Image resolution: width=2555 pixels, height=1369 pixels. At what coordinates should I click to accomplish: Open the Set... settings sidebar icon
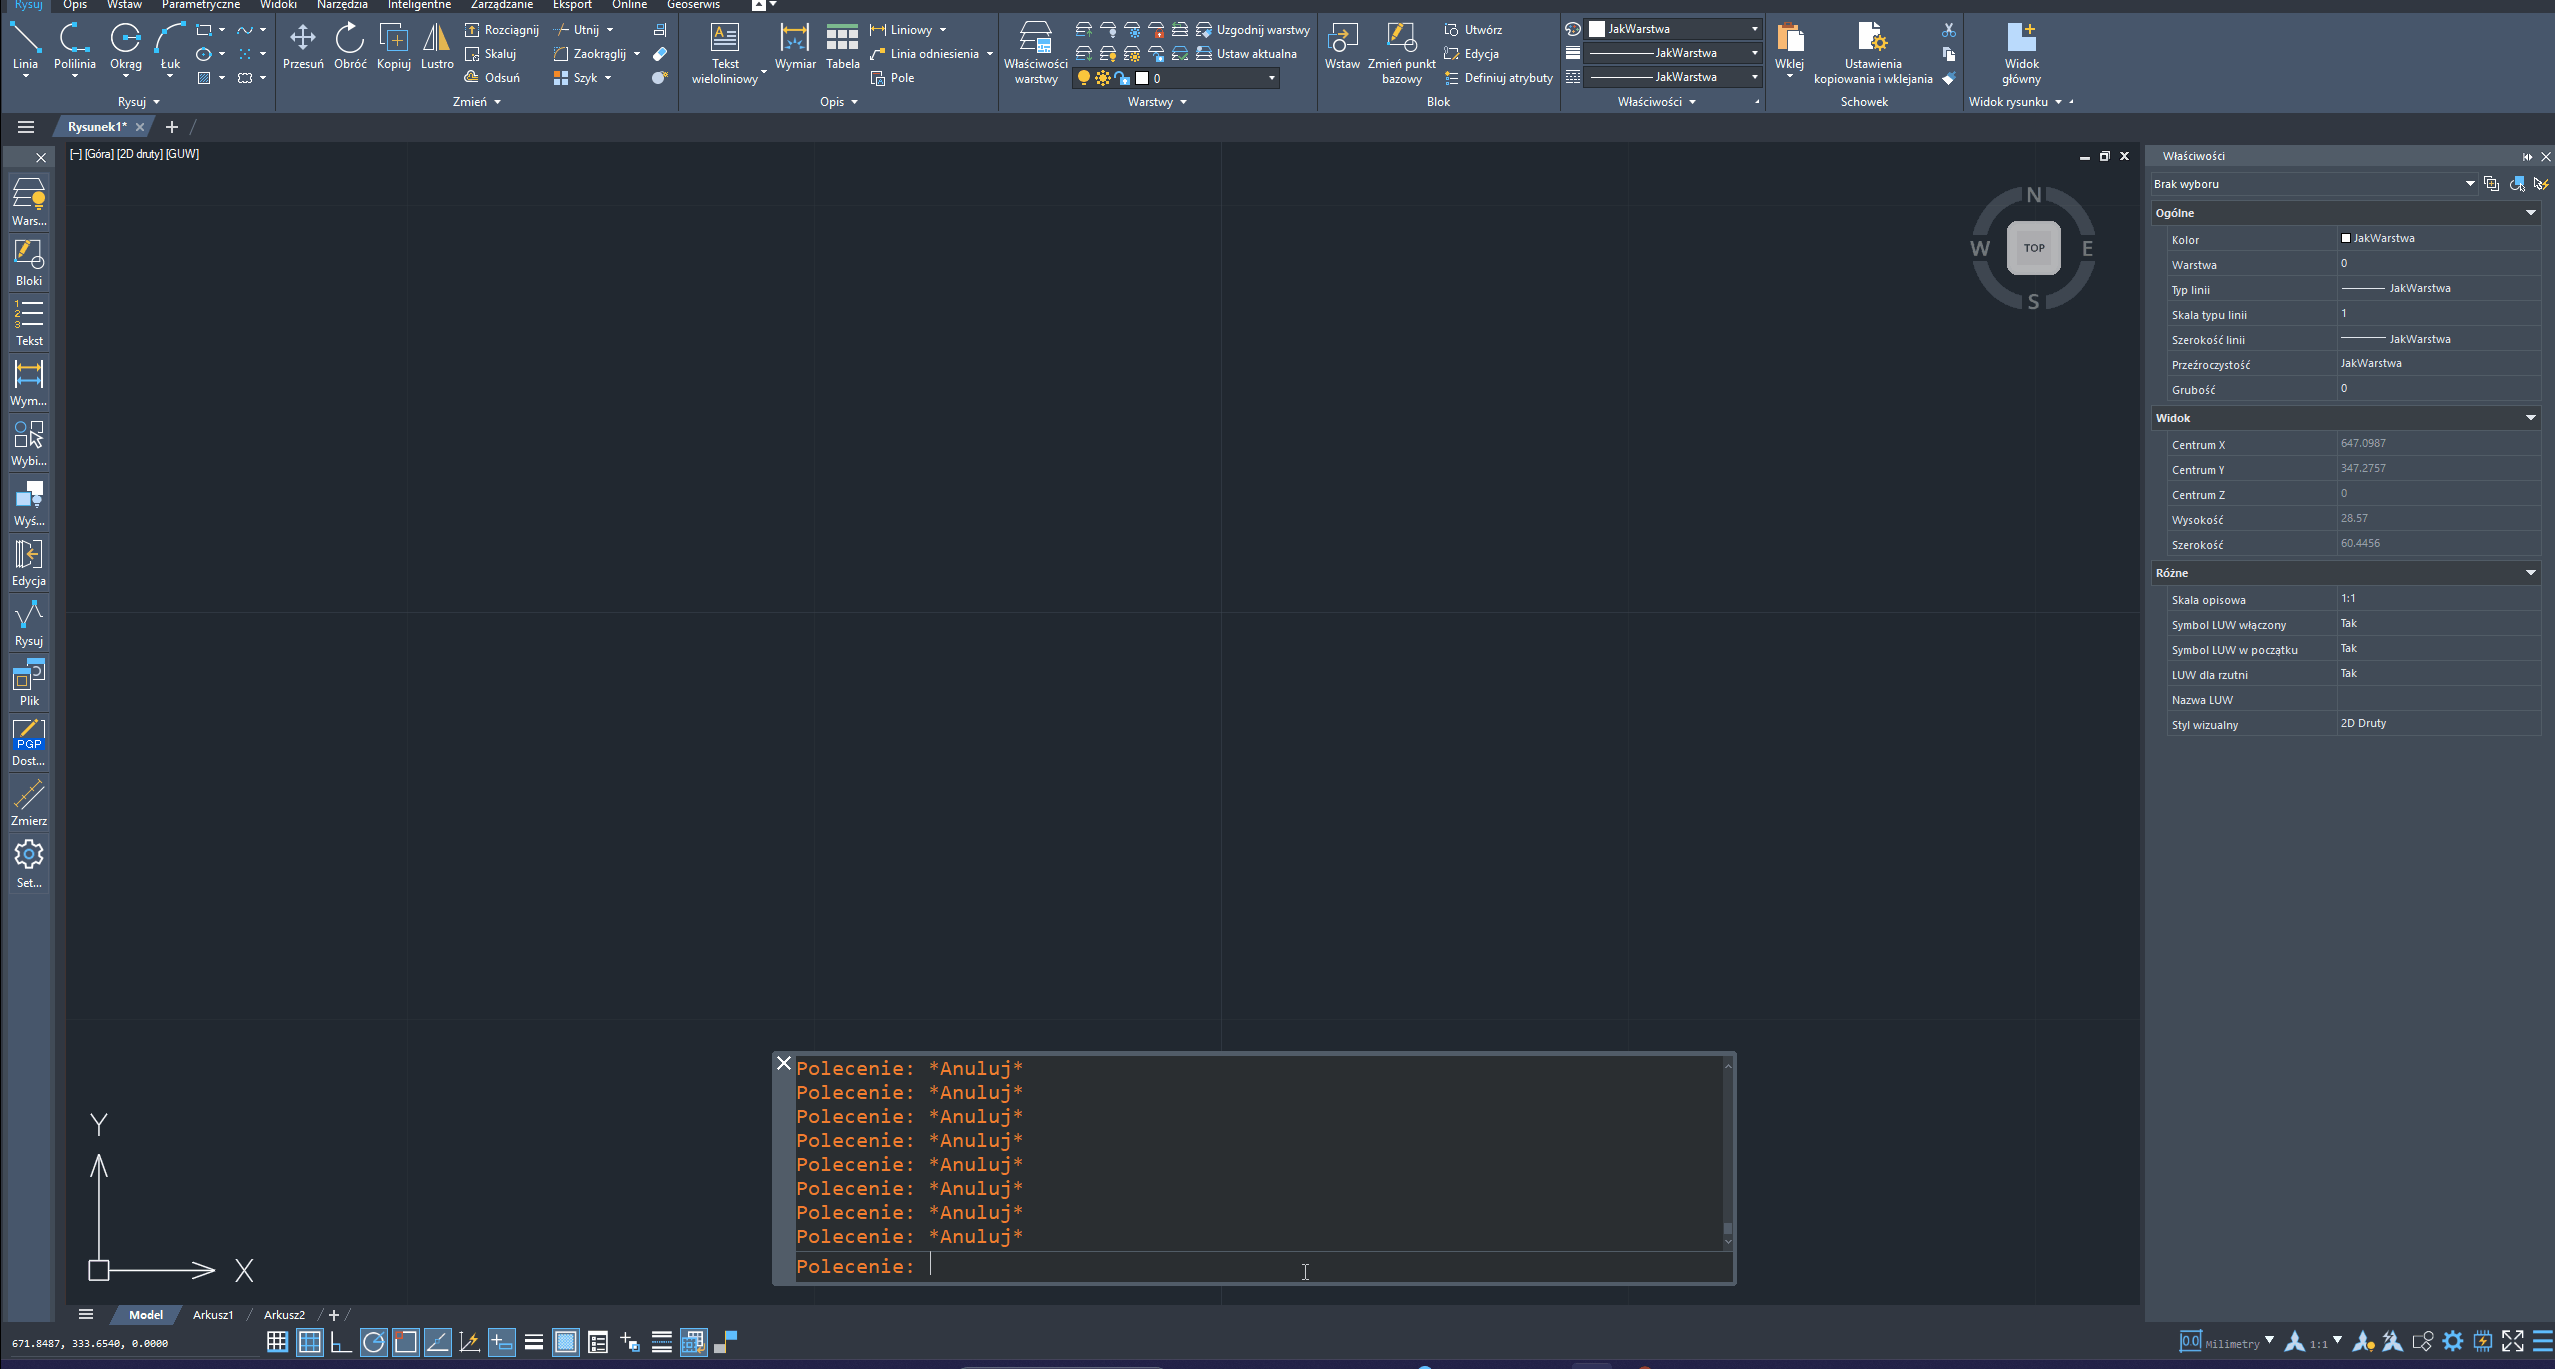[29, 863]
